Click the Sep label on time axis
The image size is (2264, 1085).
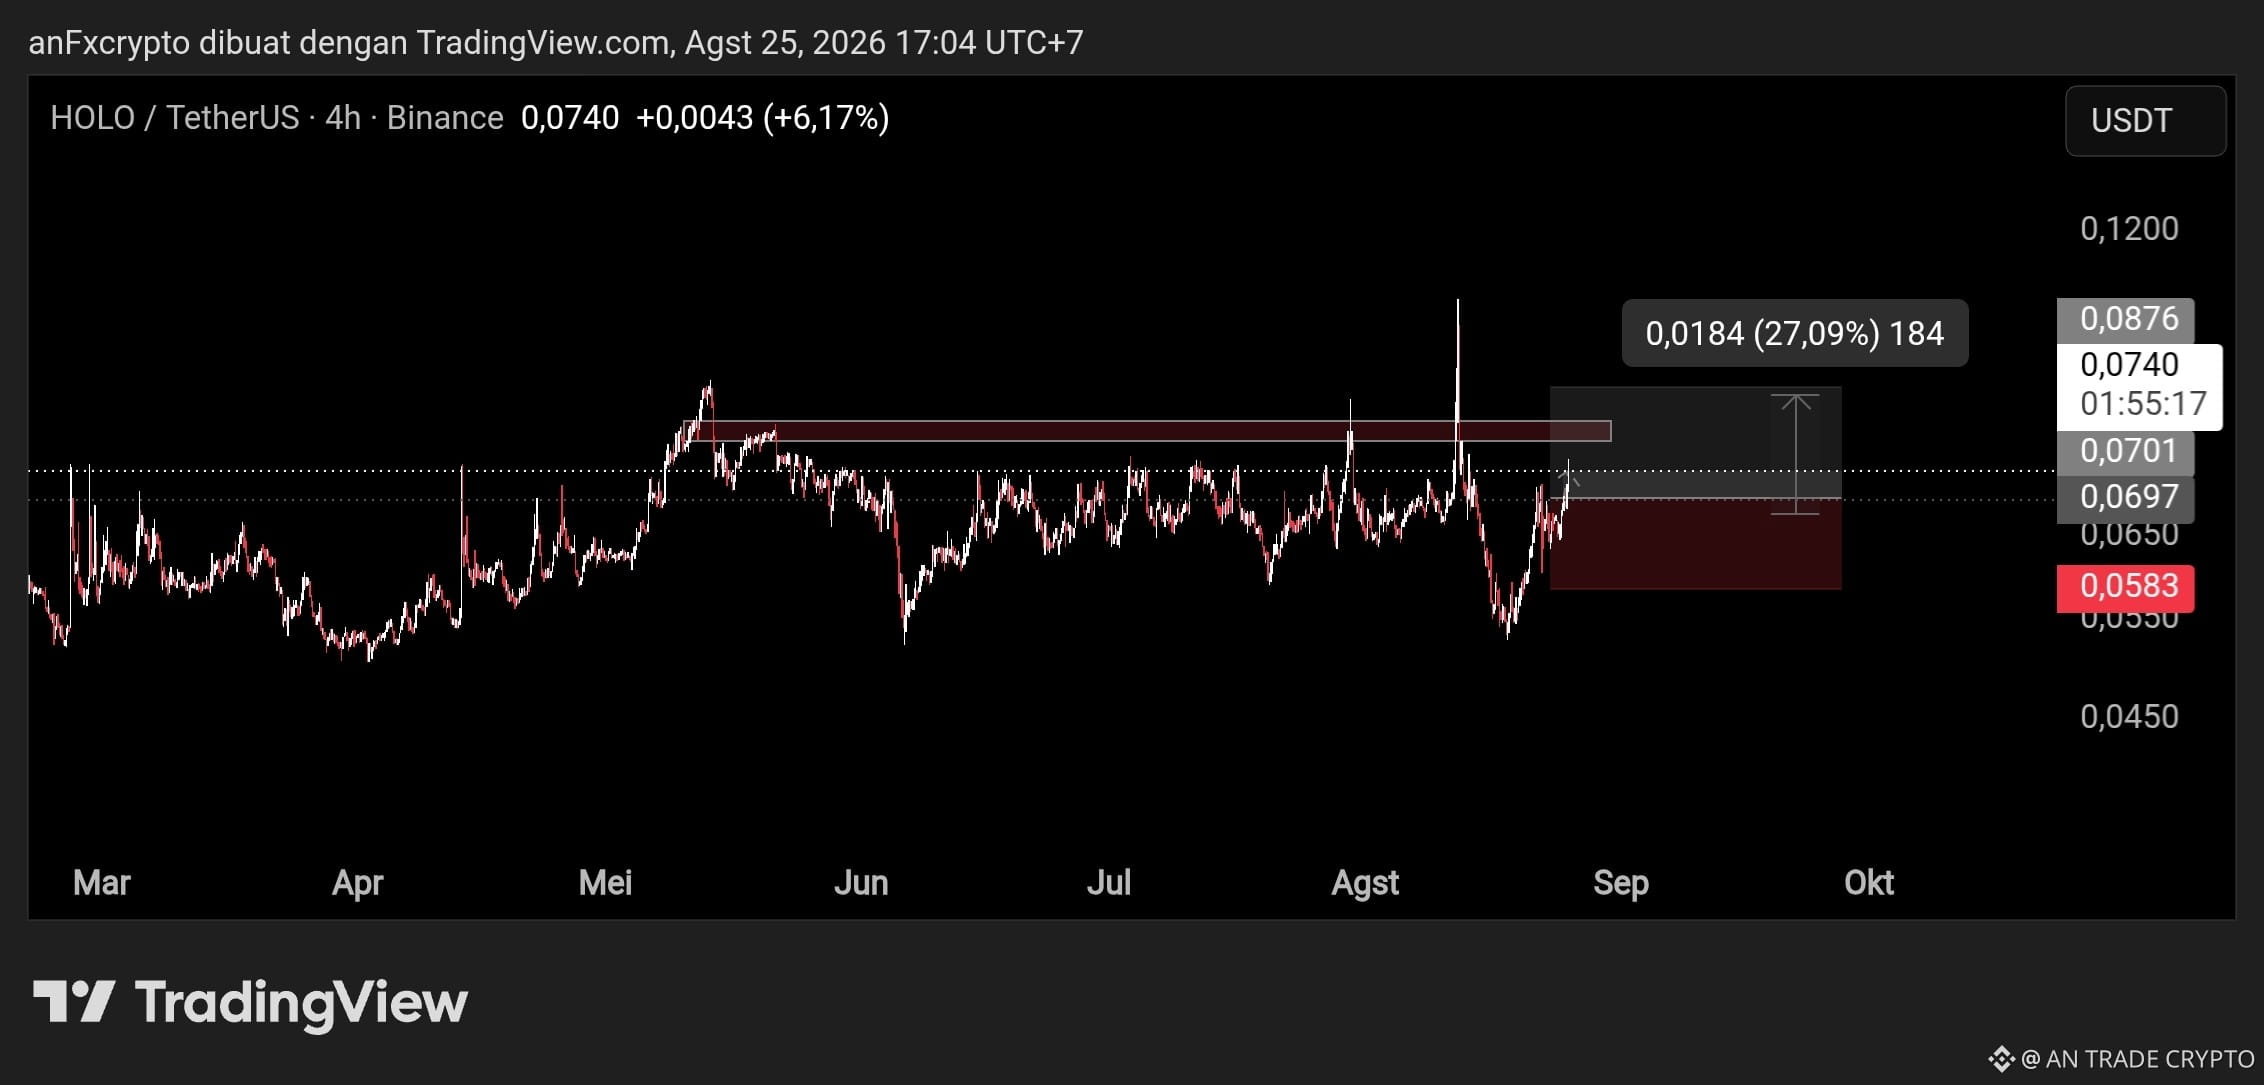1621,883
